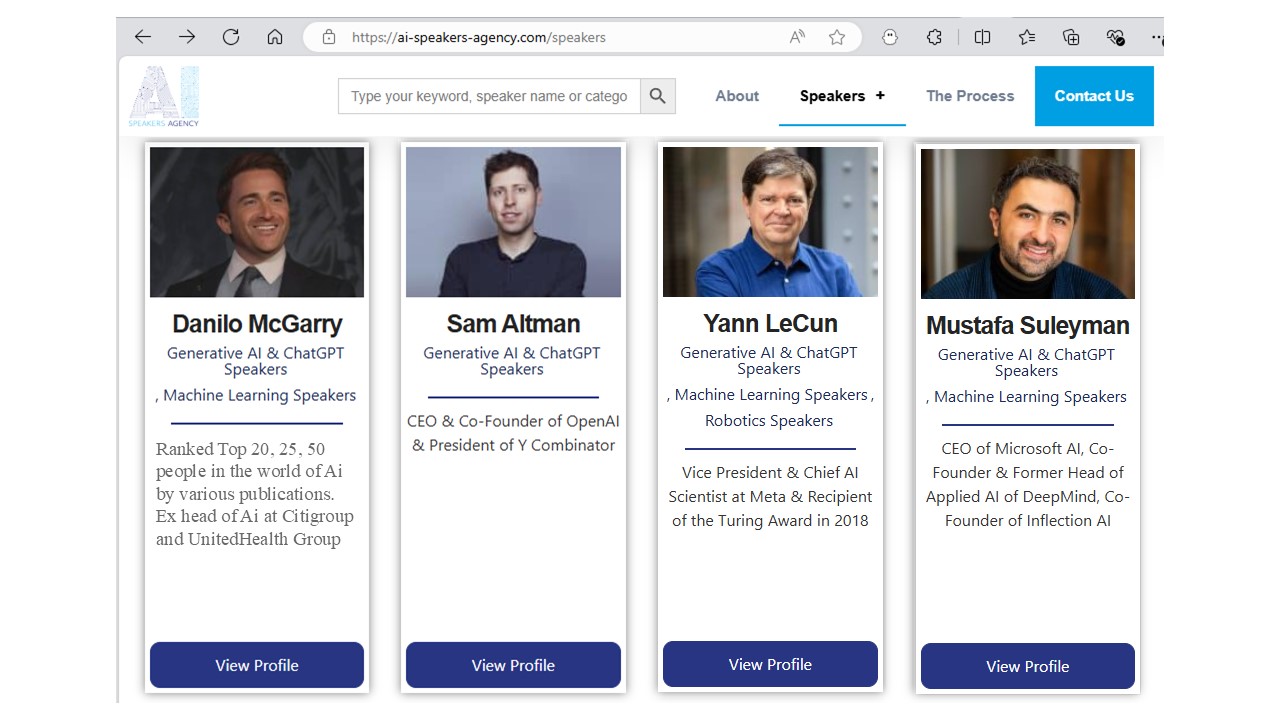The width and height of the screenshot is (1280, 720).
Task: Add page to favorites with the star icon
Action: pyautogui.click(x=837, y=37)
